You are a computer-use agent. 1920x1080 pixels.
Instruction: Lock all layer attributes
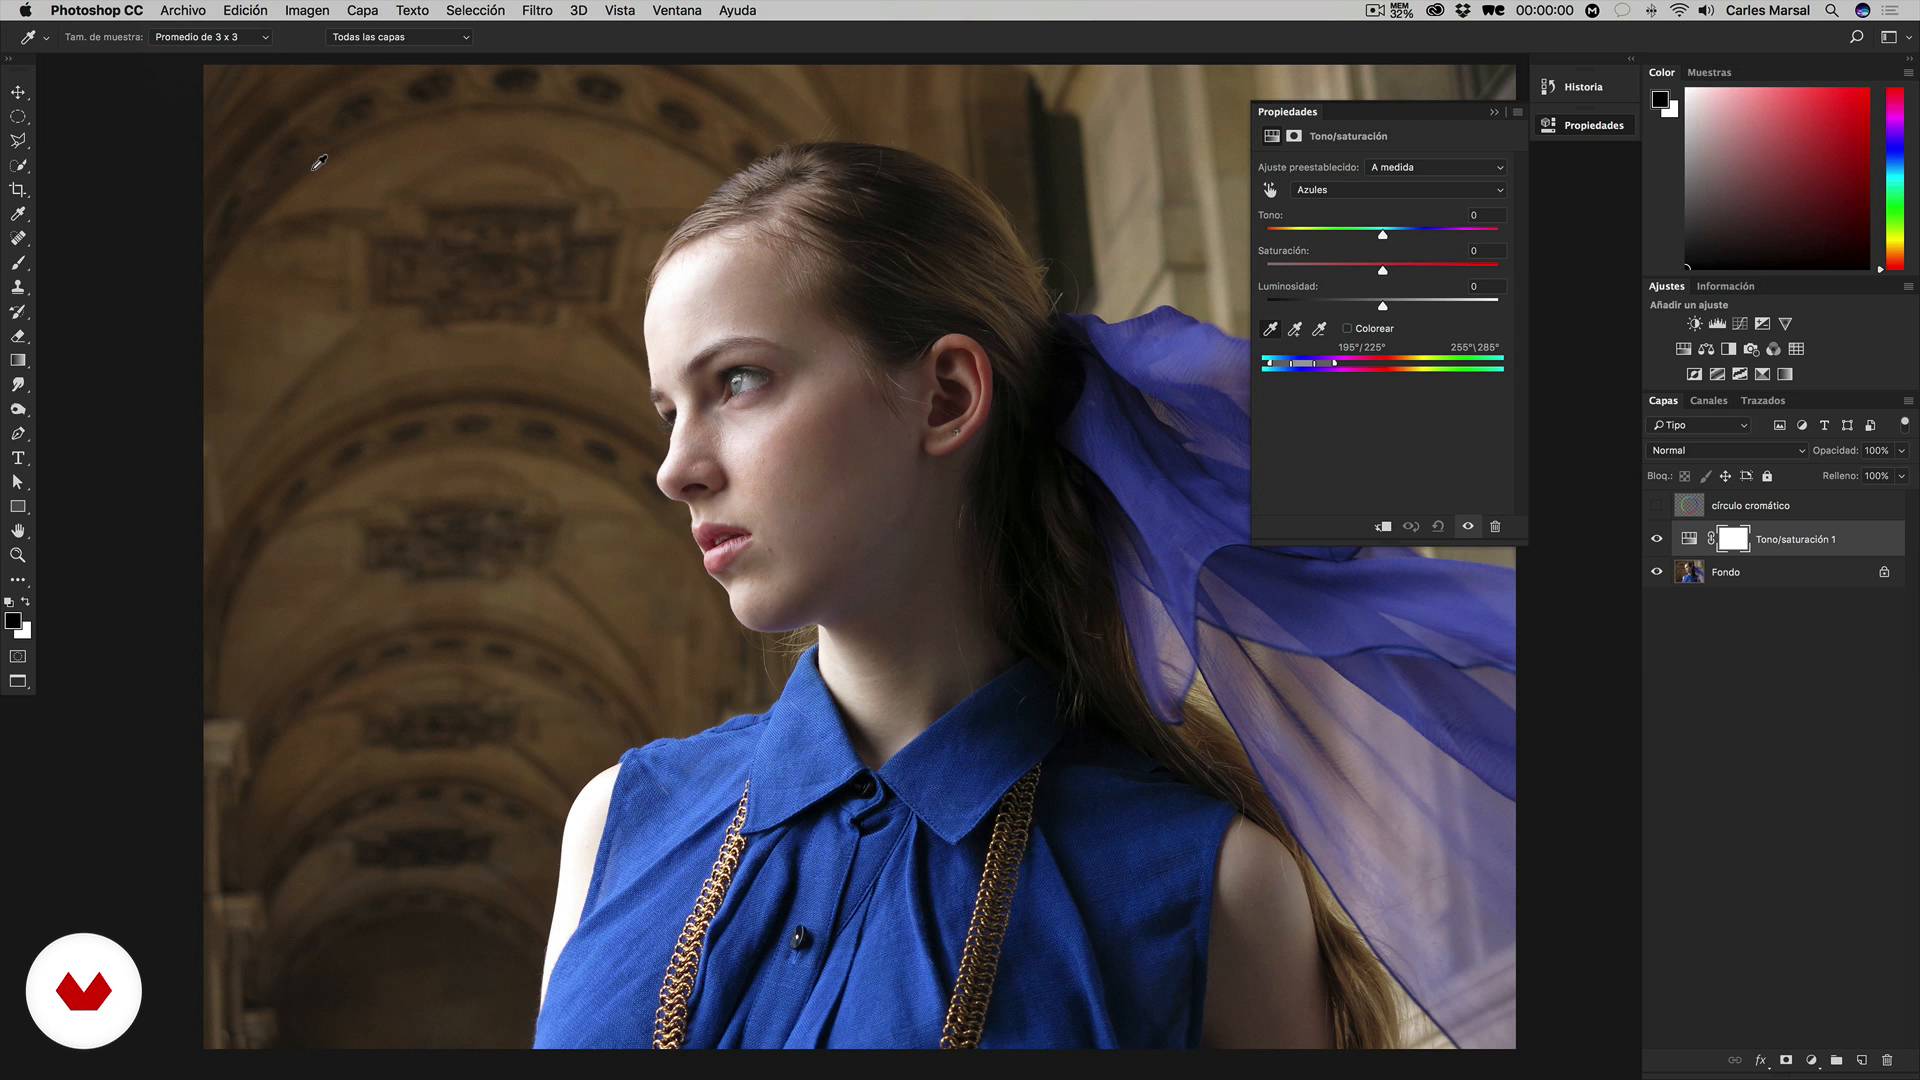tap(1767, 476)
